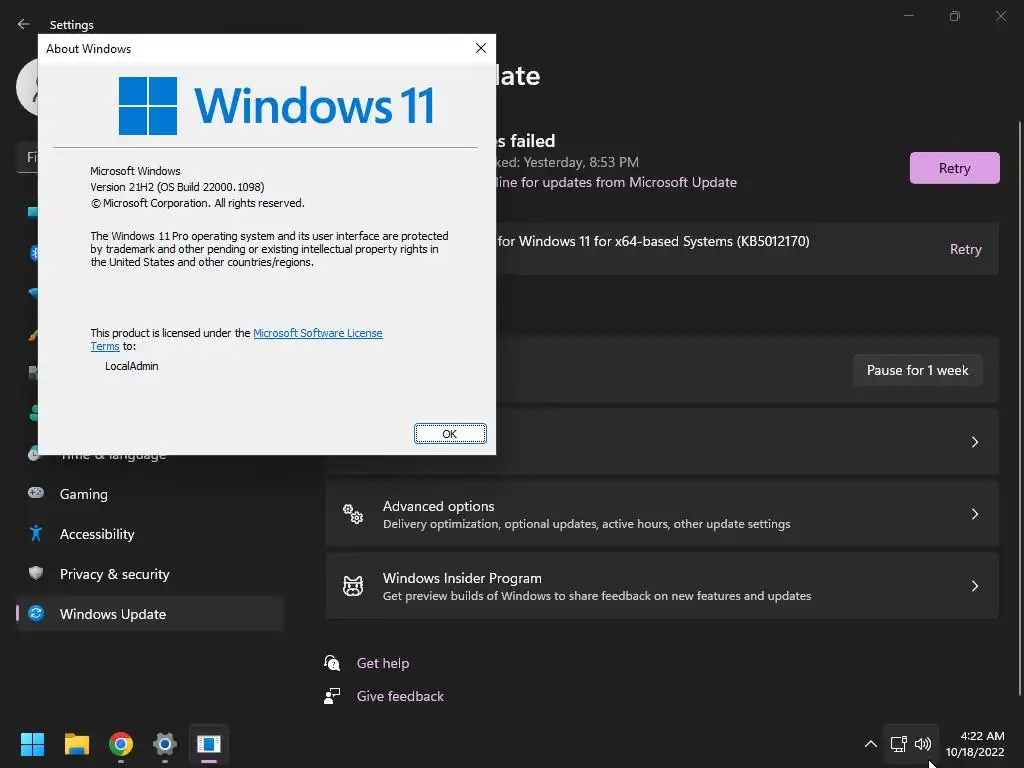Click the Settings window scrollbar

click(1019, 408)
